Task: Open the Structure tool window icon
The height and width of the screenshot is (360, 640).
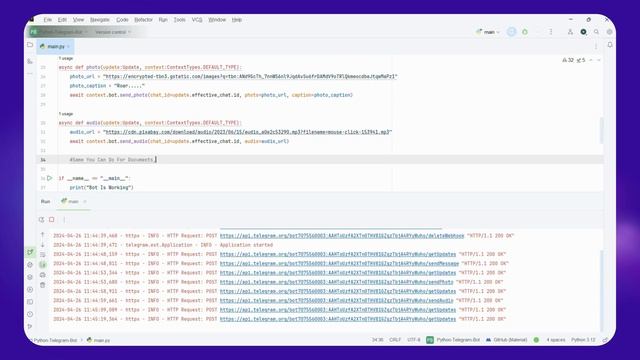Action: [x=30, y=61]
